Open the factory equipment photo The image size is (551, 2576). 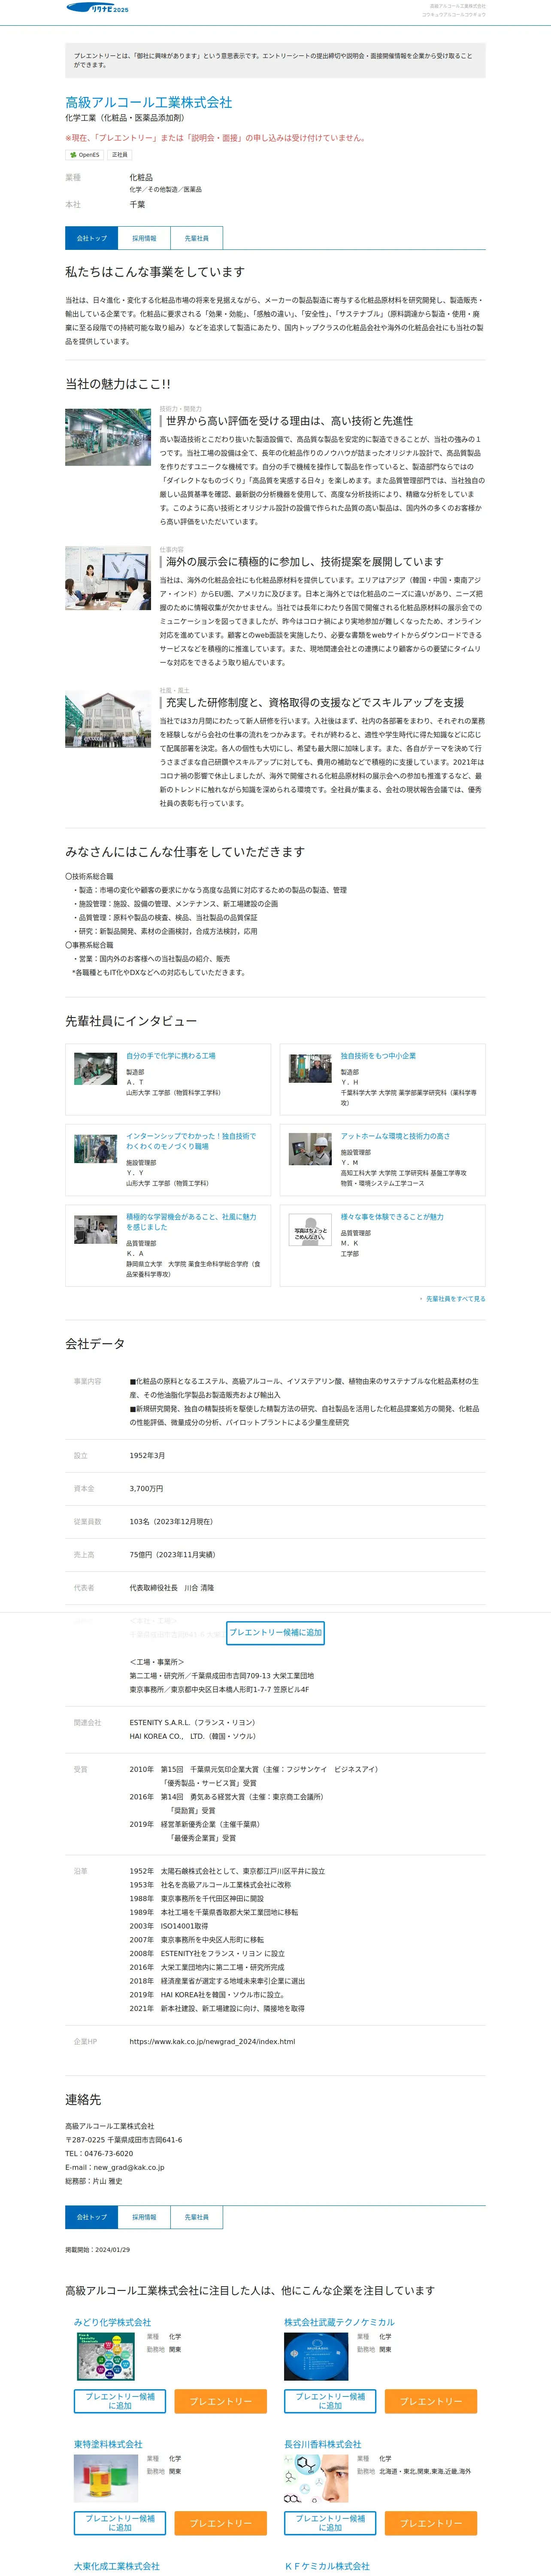(x=108, y=437)
